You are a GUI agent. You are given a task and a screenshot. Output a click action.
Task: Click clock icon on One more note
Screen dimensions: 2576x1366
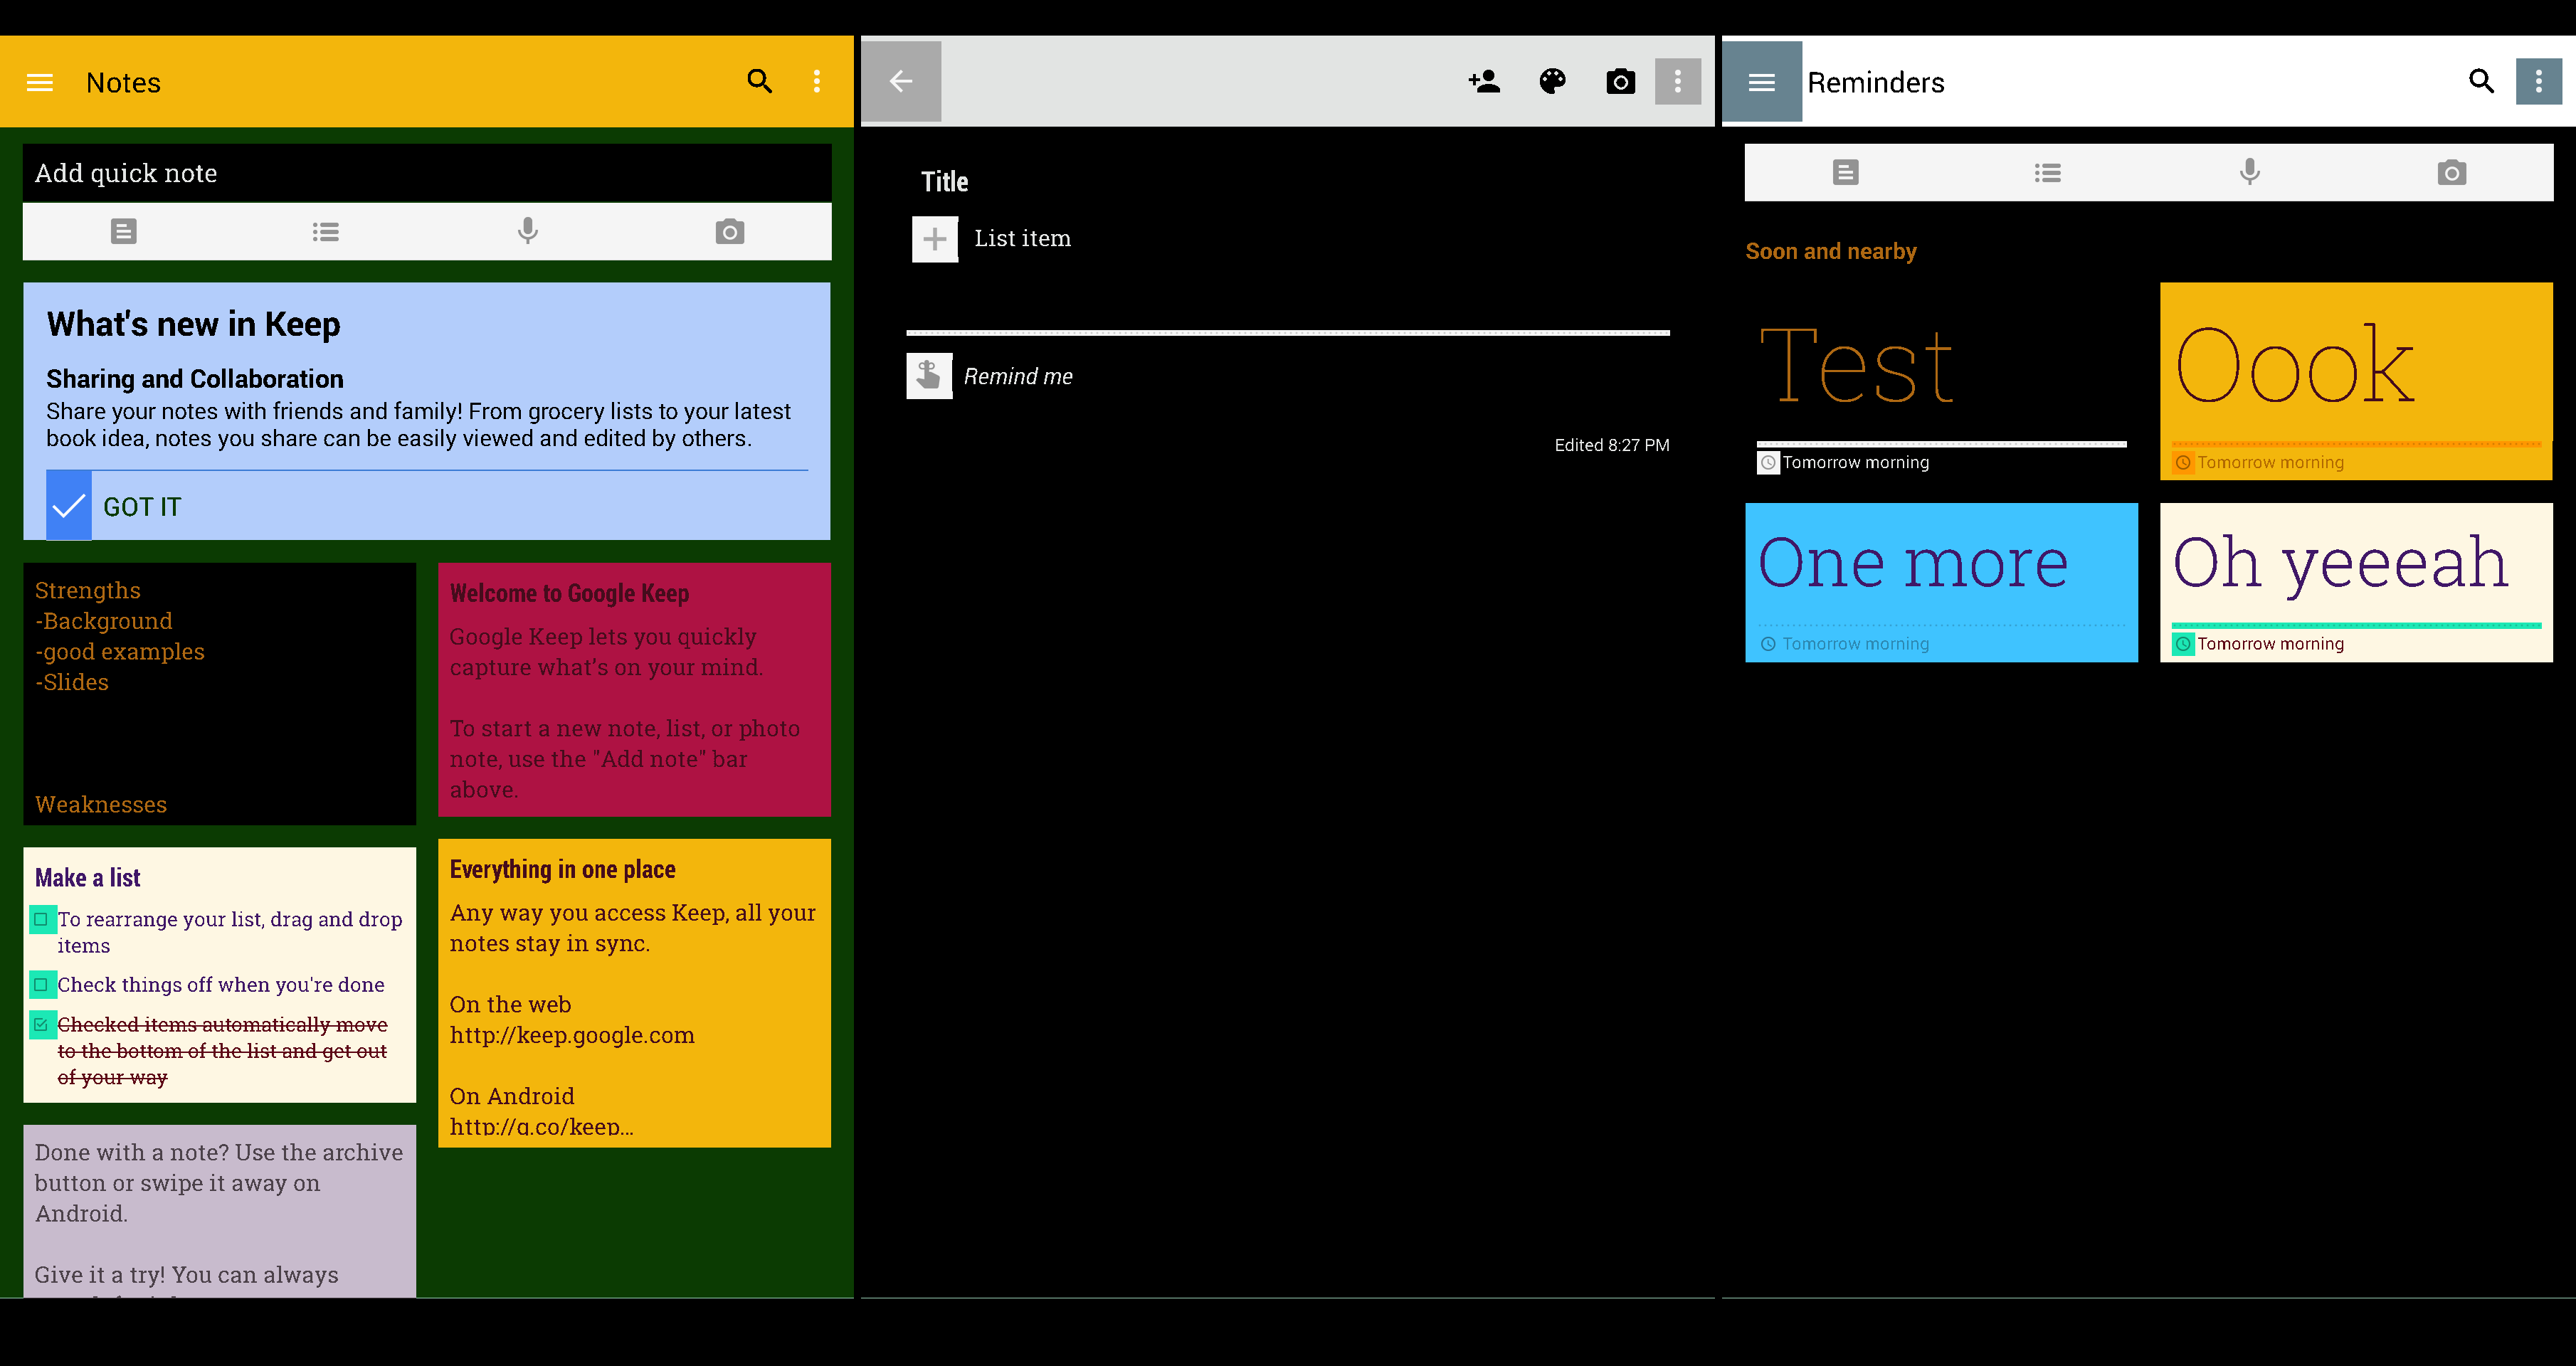click(1768, 644)
